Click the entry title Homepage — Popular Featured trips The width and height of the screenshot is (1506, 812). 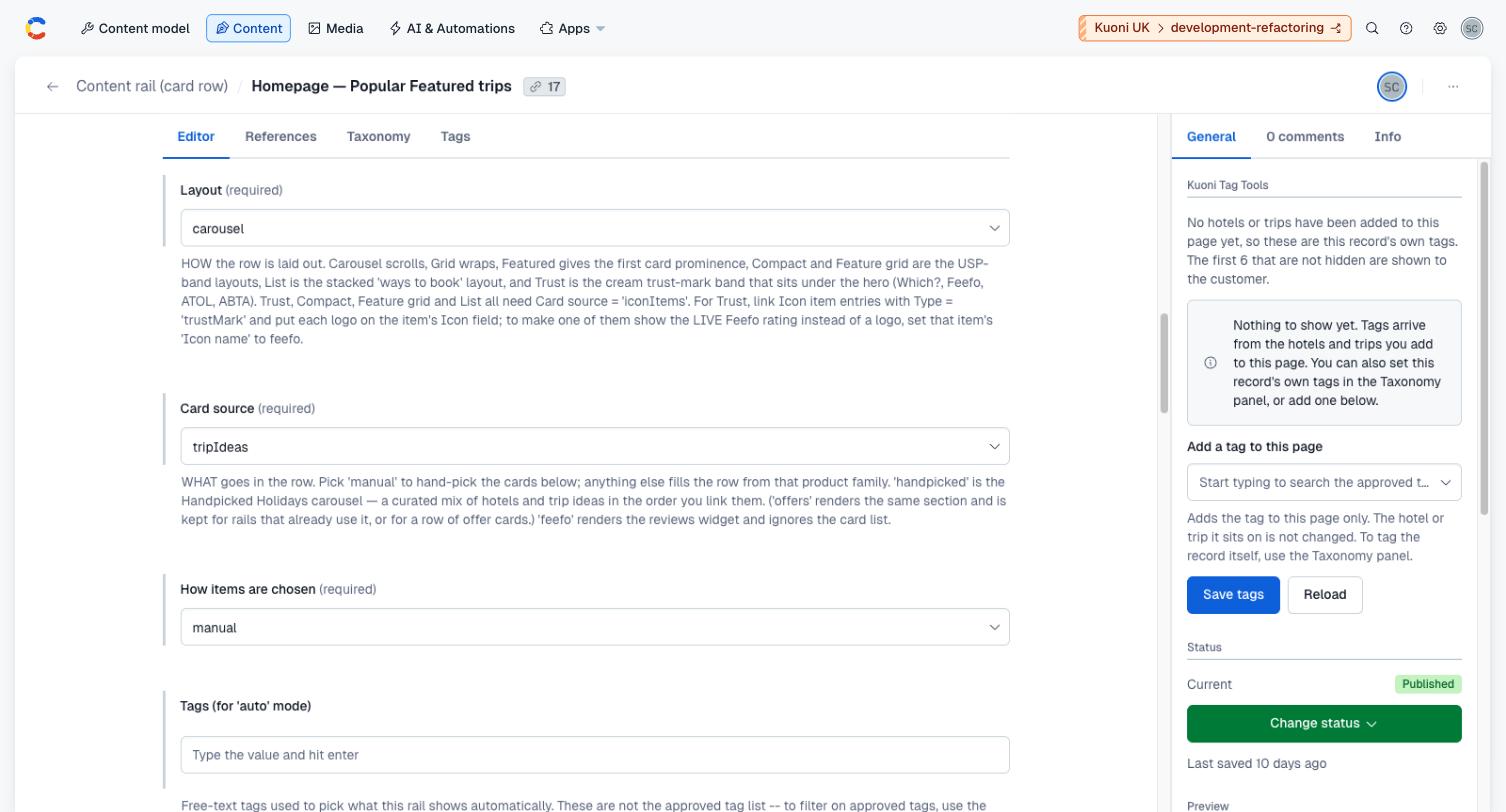click(x=381, y=86)
